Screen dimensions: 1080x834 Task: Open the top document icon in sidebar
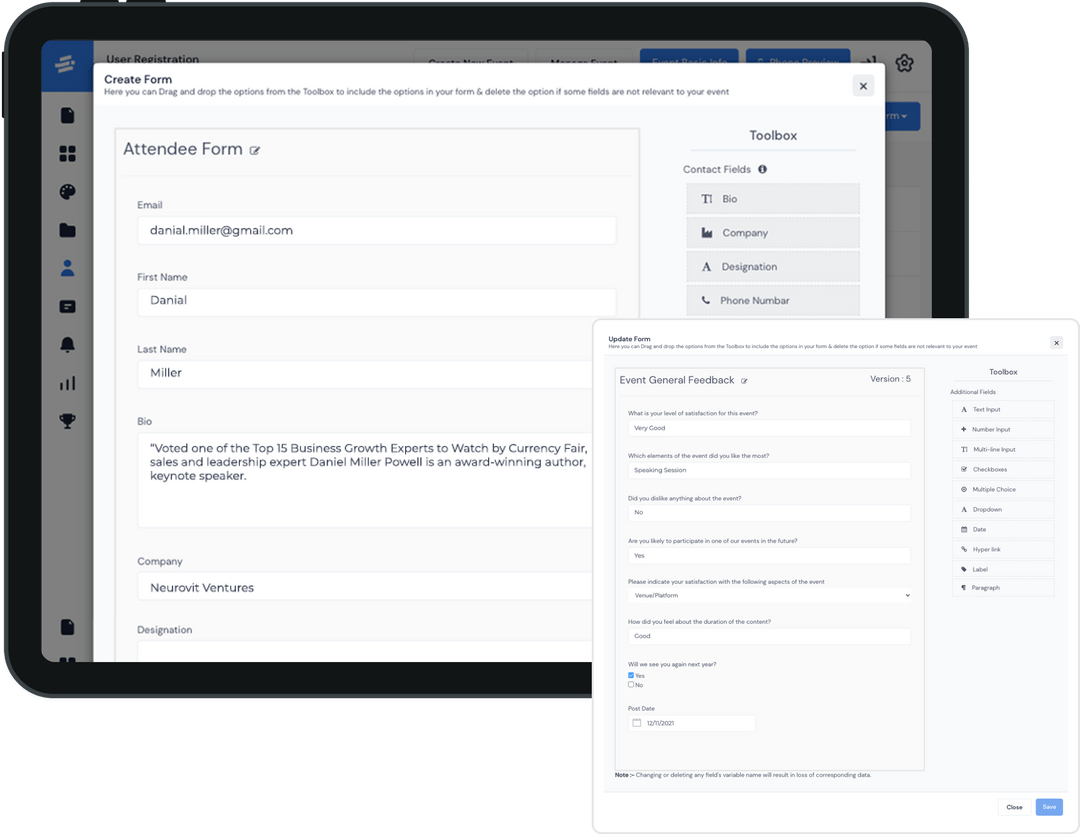point(68,115)
